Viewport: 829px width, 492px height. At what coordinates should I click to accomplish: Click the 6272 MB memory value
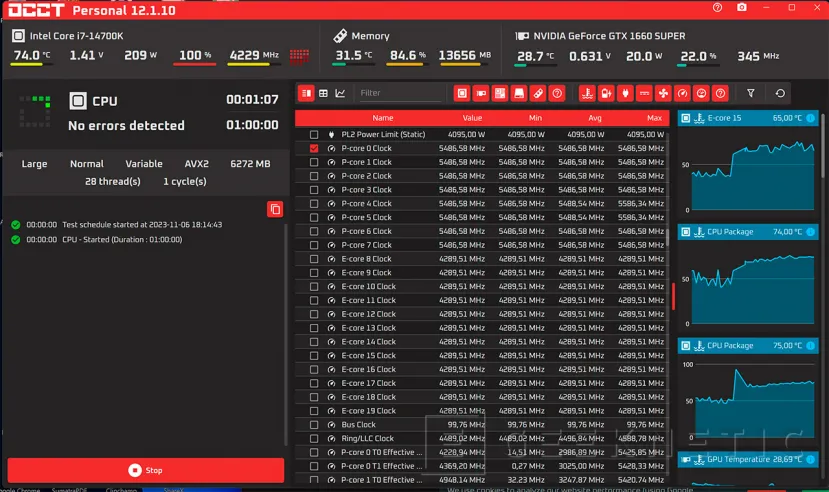[250, 164]
